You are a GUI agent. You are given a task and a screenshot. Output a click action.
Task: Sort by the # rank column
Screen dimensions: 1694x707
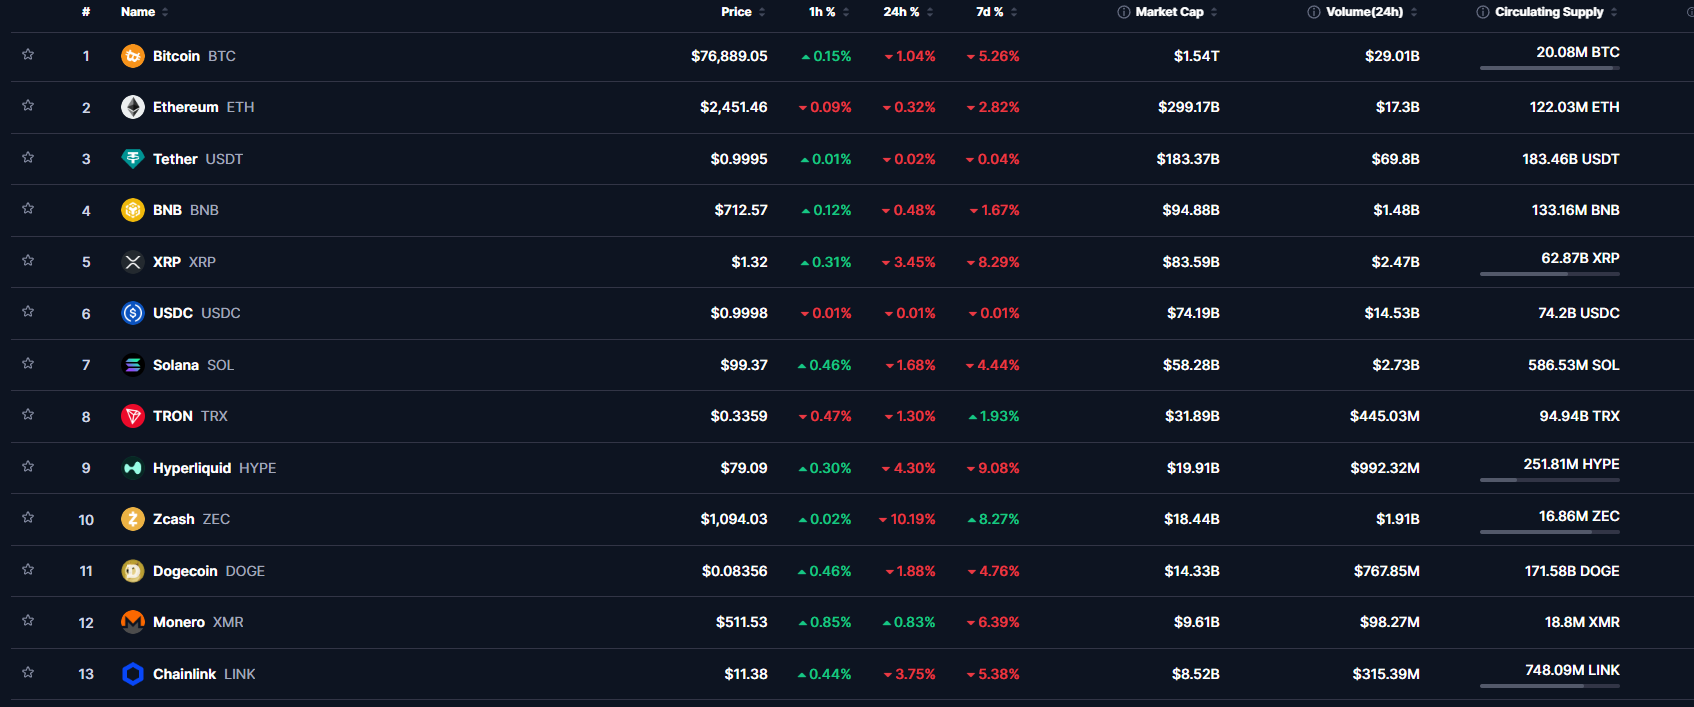tap(86, 12)
